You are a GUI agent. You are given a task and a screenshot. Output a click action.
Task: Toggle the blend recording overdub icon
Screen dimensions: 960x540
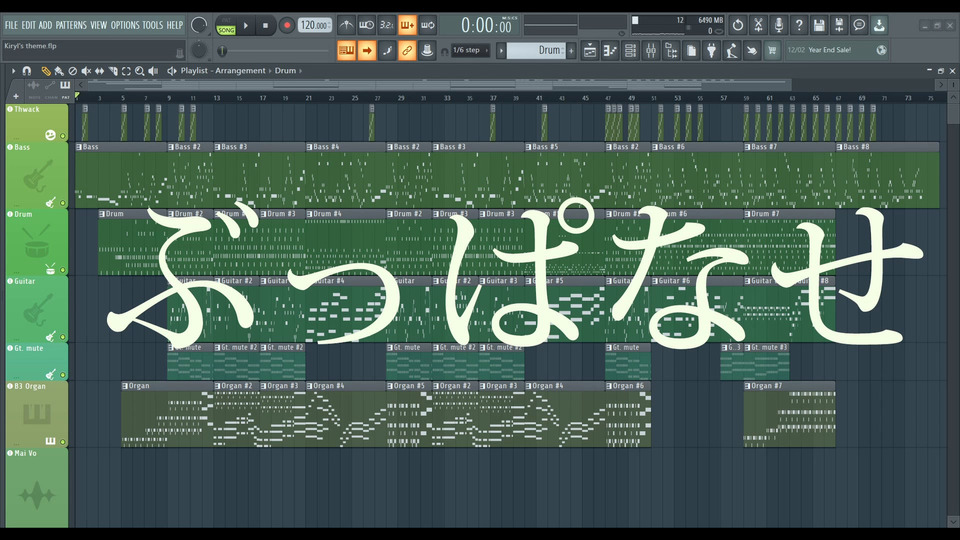pyautogui.click(x=407, y=25)
